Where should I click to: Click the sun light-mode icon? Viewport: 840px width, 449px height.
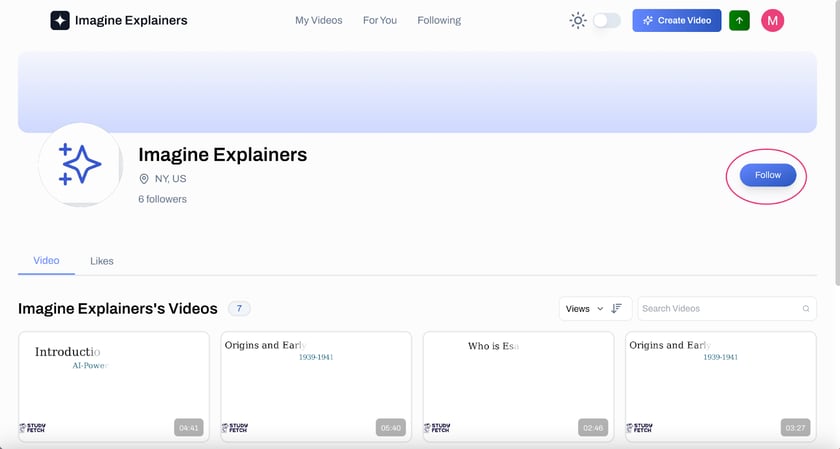578,20
